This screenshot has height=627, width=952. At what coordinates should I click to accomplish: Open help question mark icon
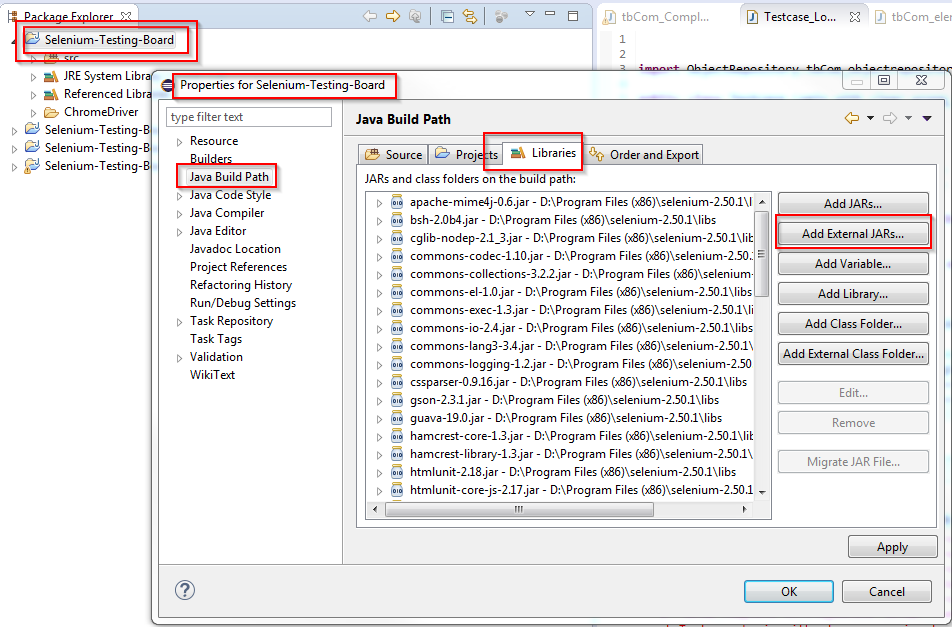coord(185,590)
